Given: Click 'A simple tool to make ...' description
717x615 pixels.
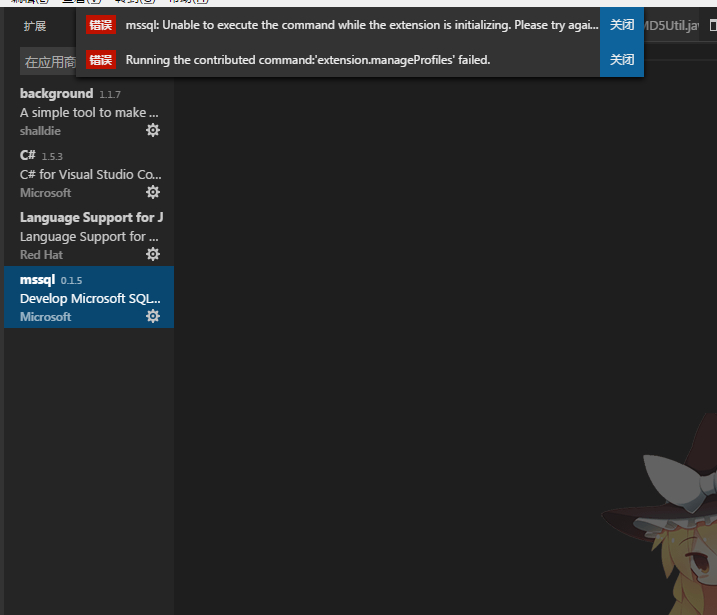Looking at the screenshot, I should point(89,112).
